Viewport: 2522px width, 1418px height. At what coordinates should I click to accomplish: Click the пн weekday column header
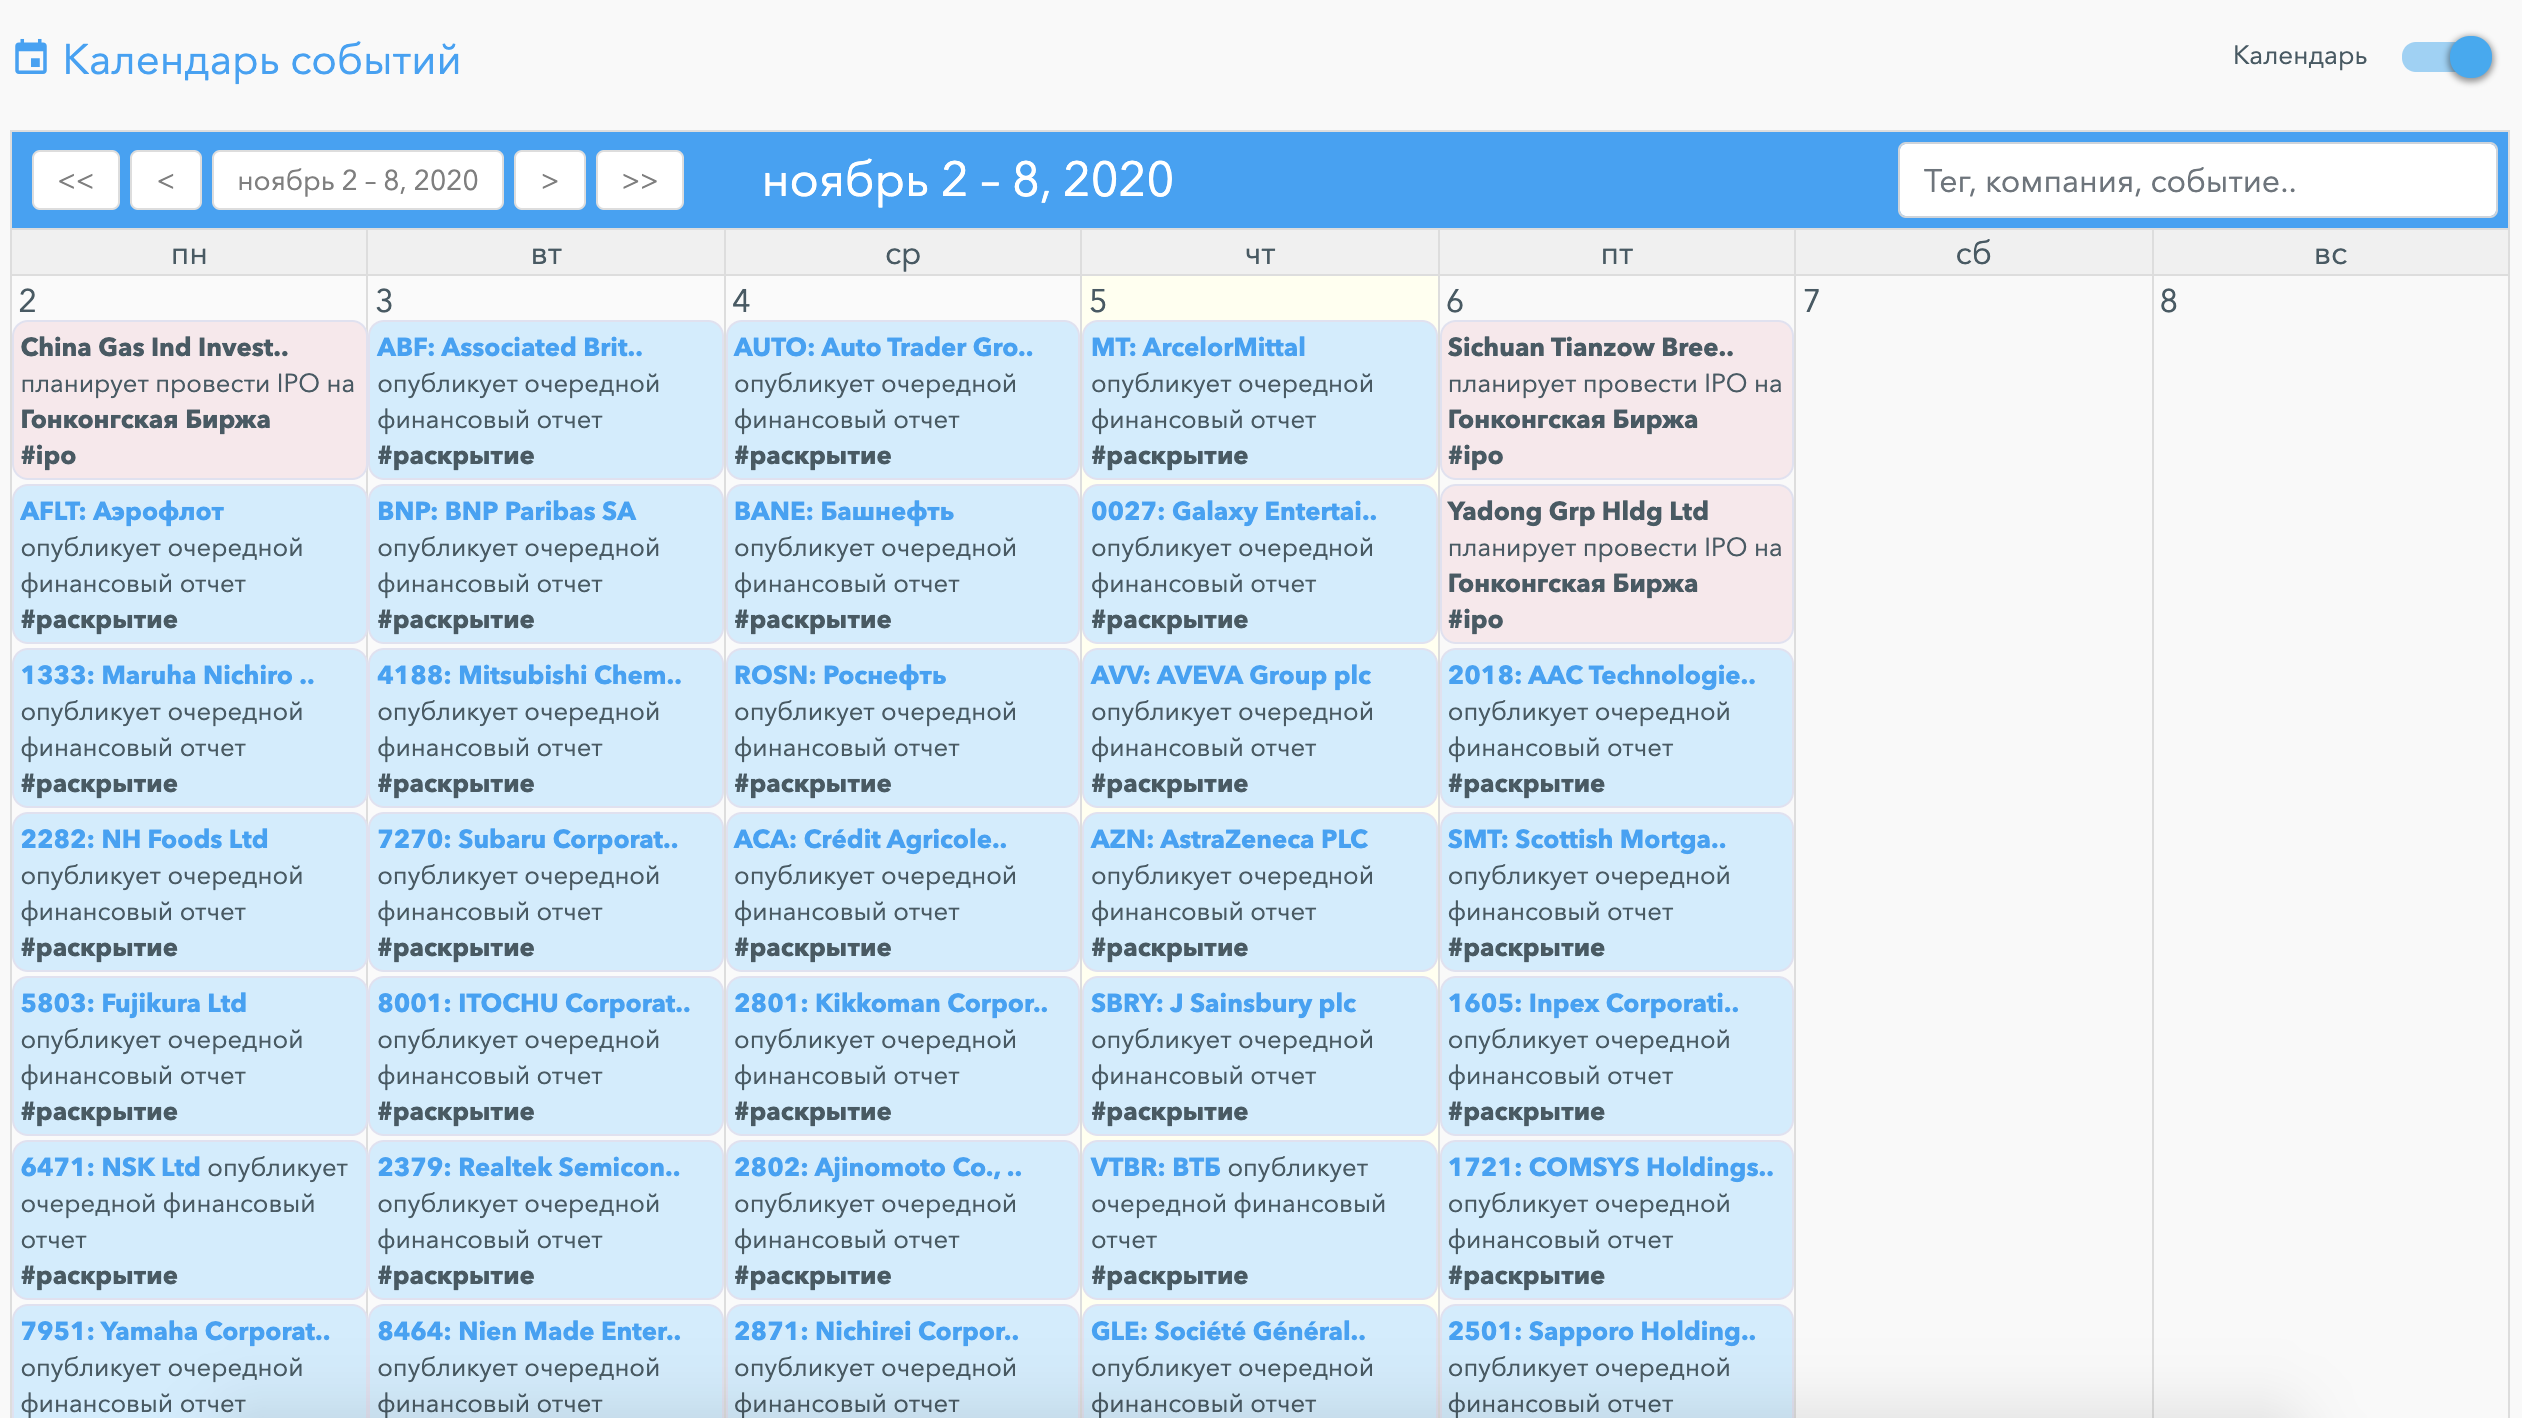(189, 254)
